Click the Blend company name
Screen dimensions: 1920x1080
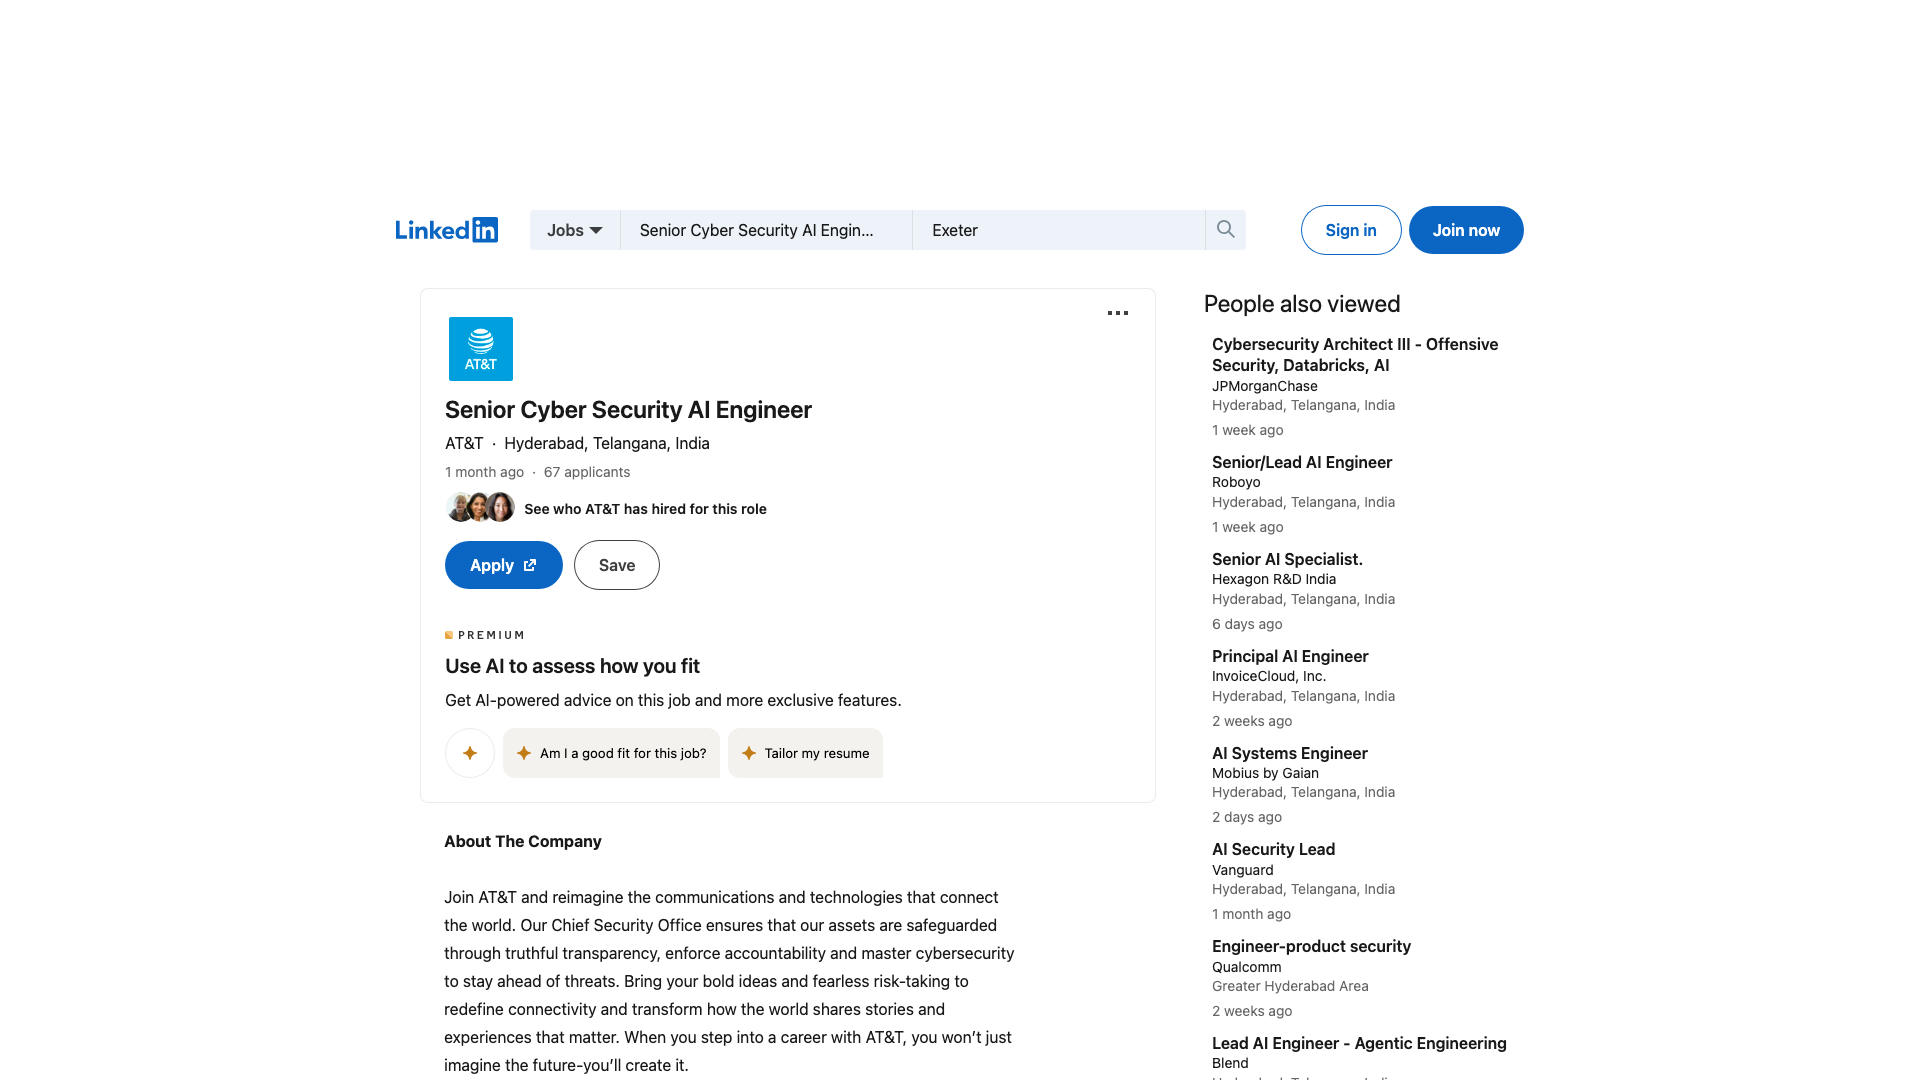tap(1230, 1063)
